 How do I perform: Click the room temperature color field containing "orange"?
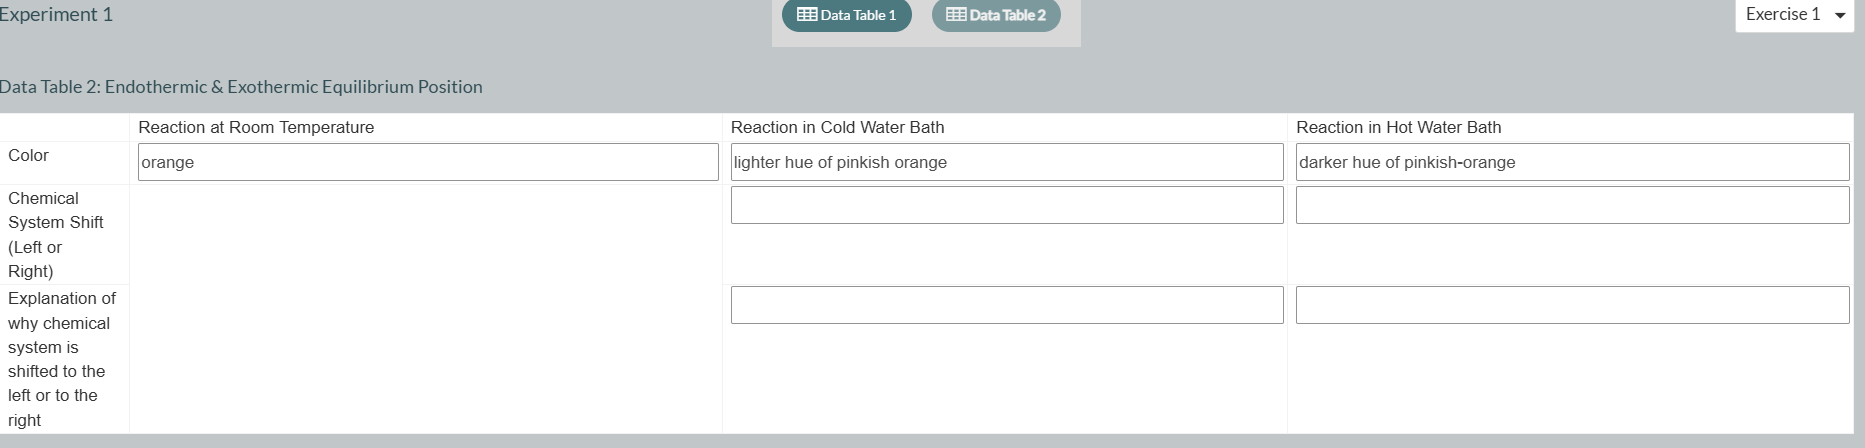point(428,162)
